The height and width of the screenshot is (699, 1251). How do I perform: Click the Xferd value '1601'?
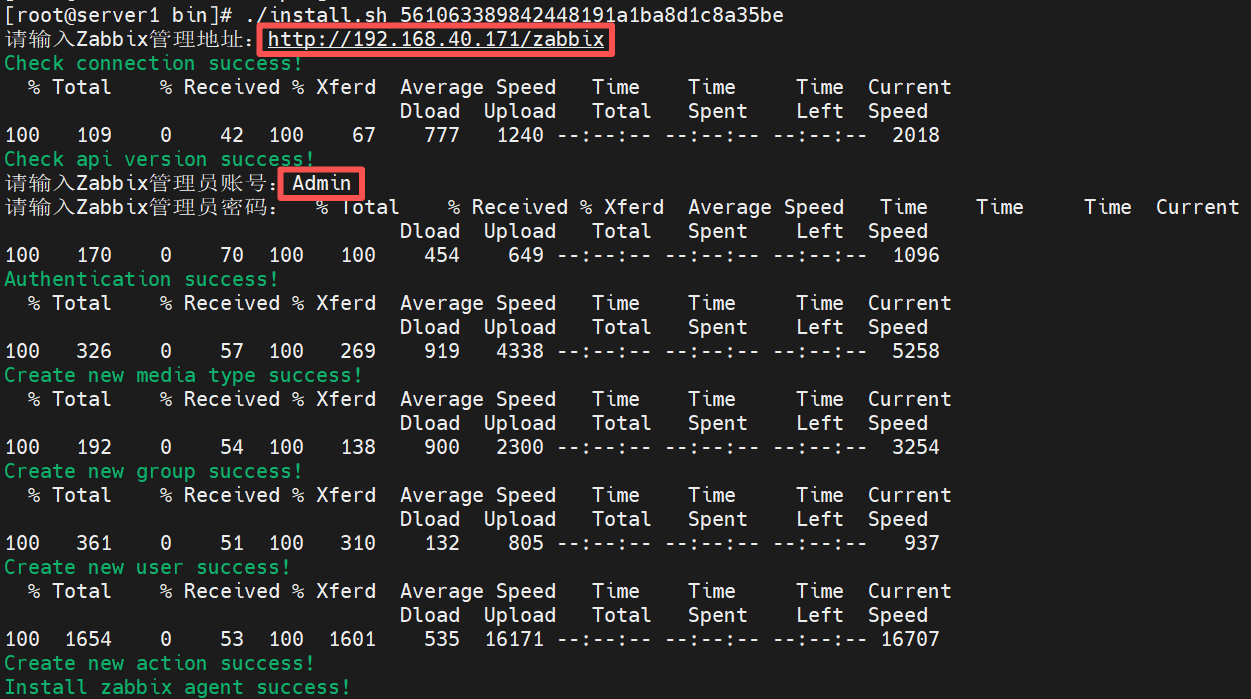click(x=352, y=640)
